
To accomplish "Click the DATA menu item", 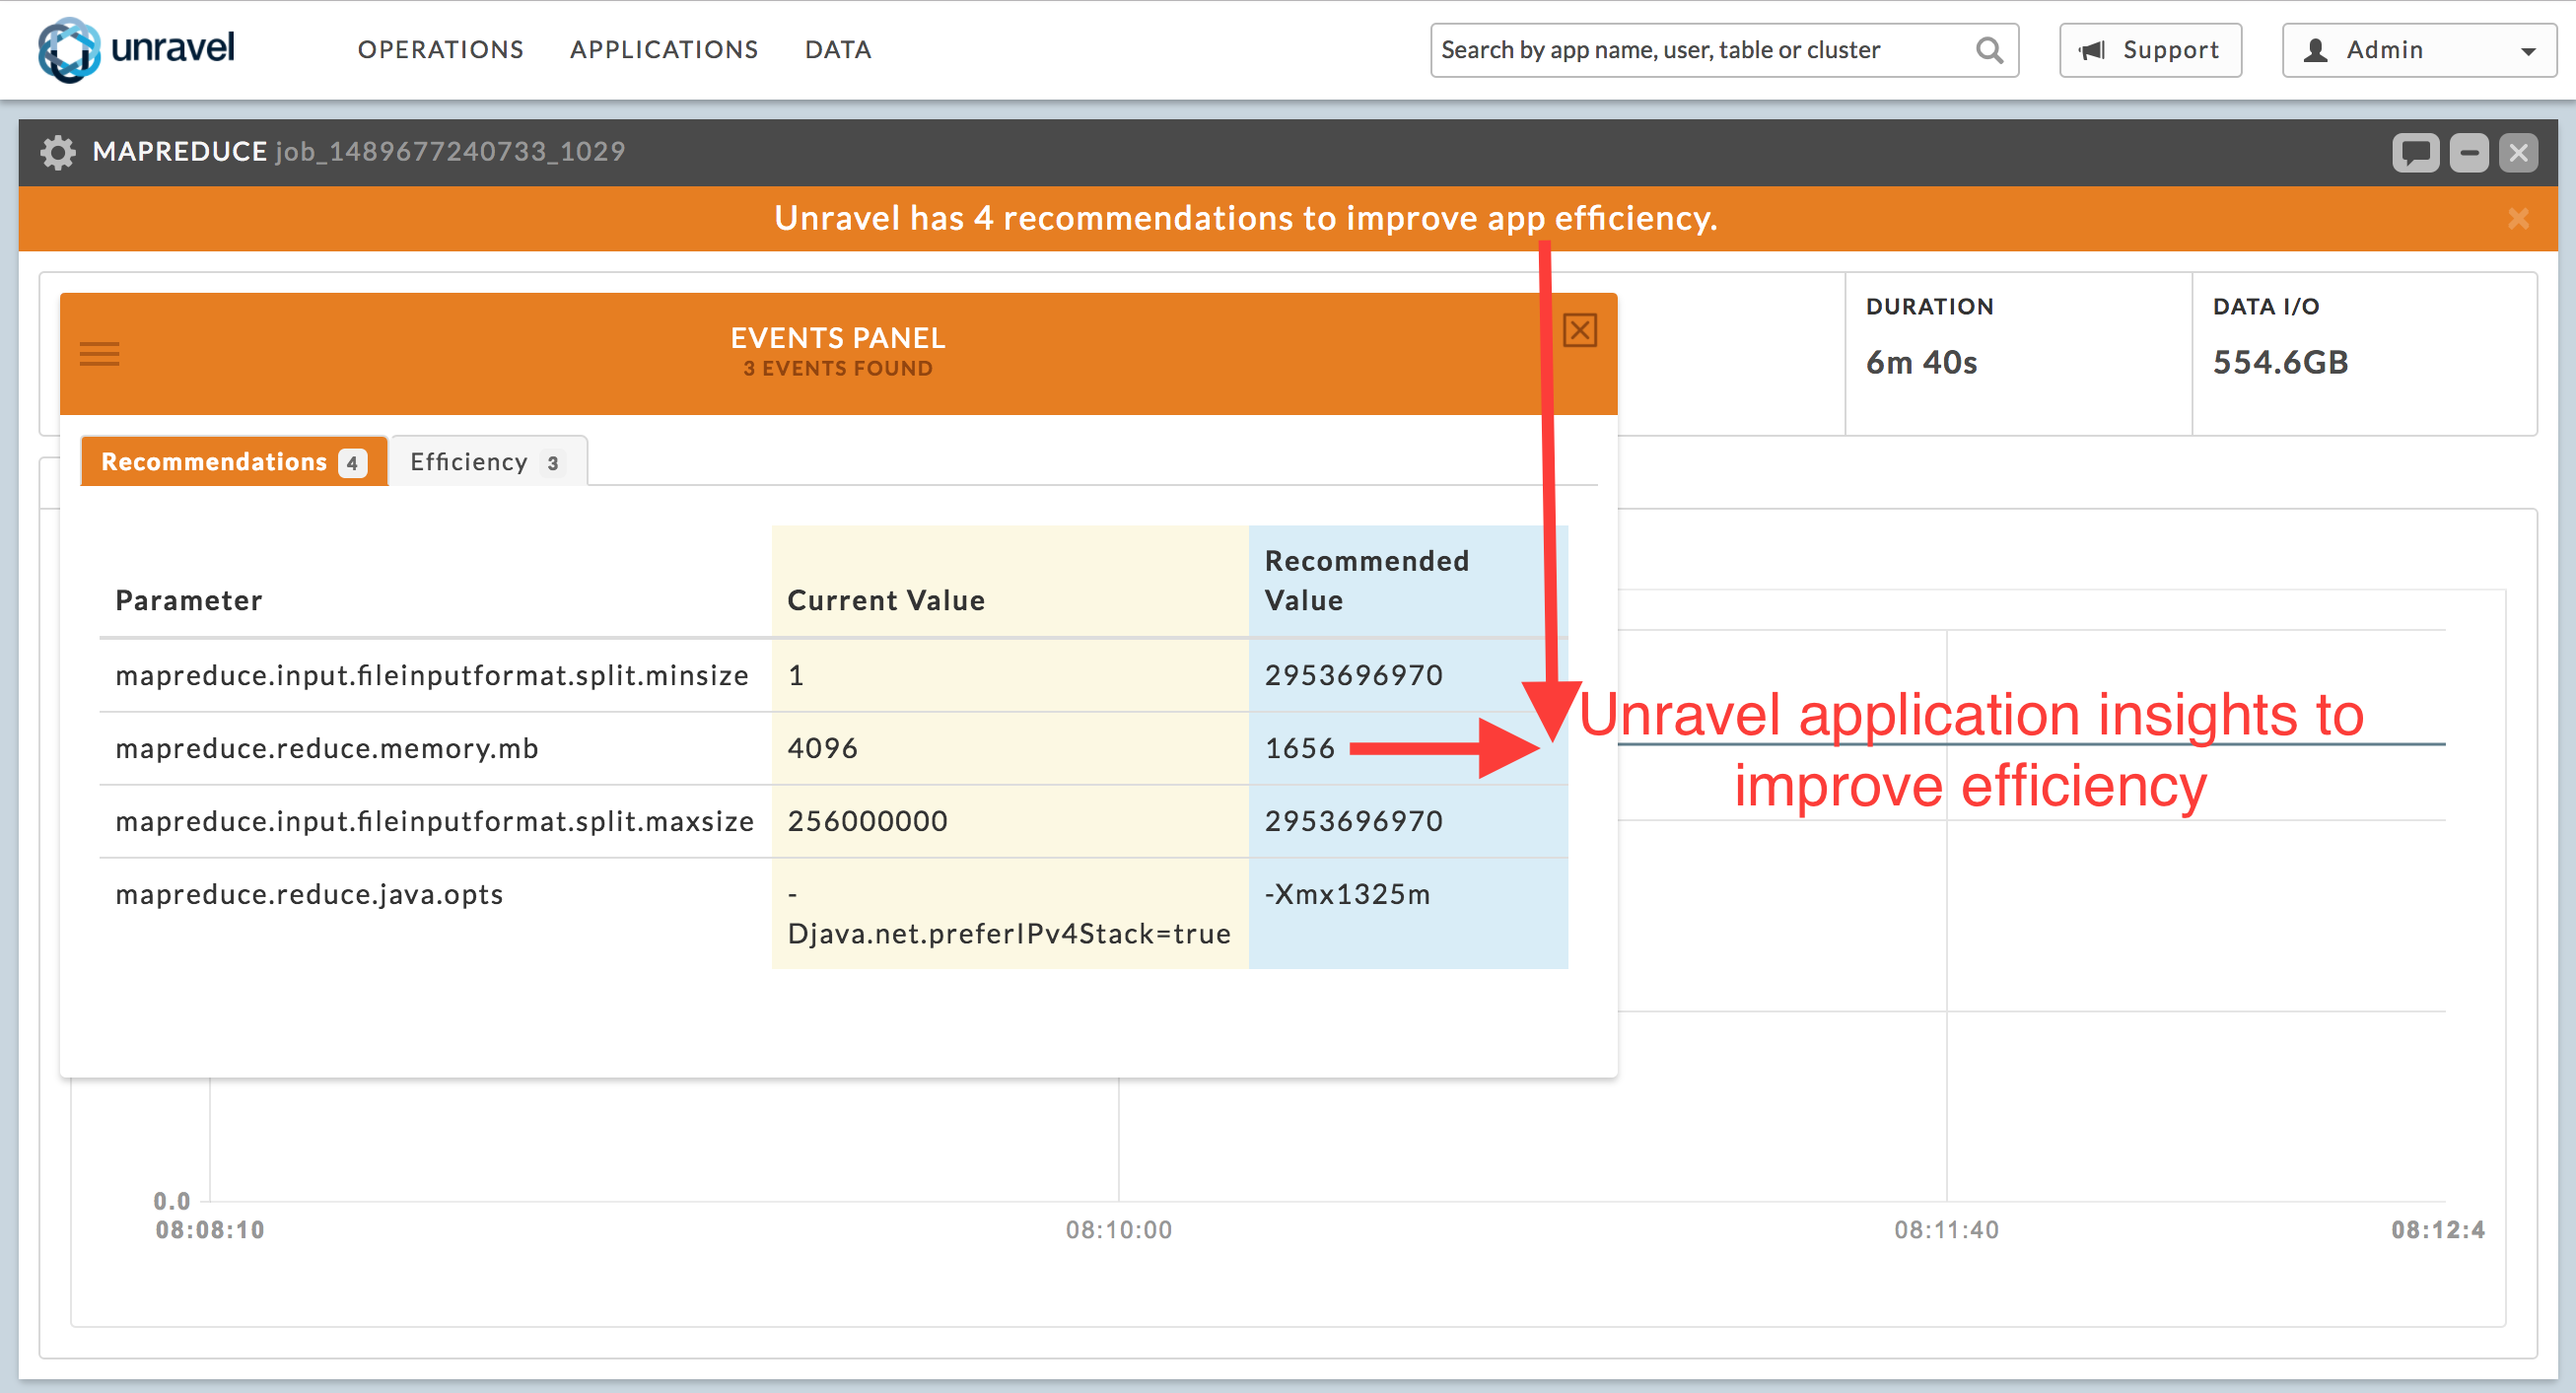I will tap(837, 48).
